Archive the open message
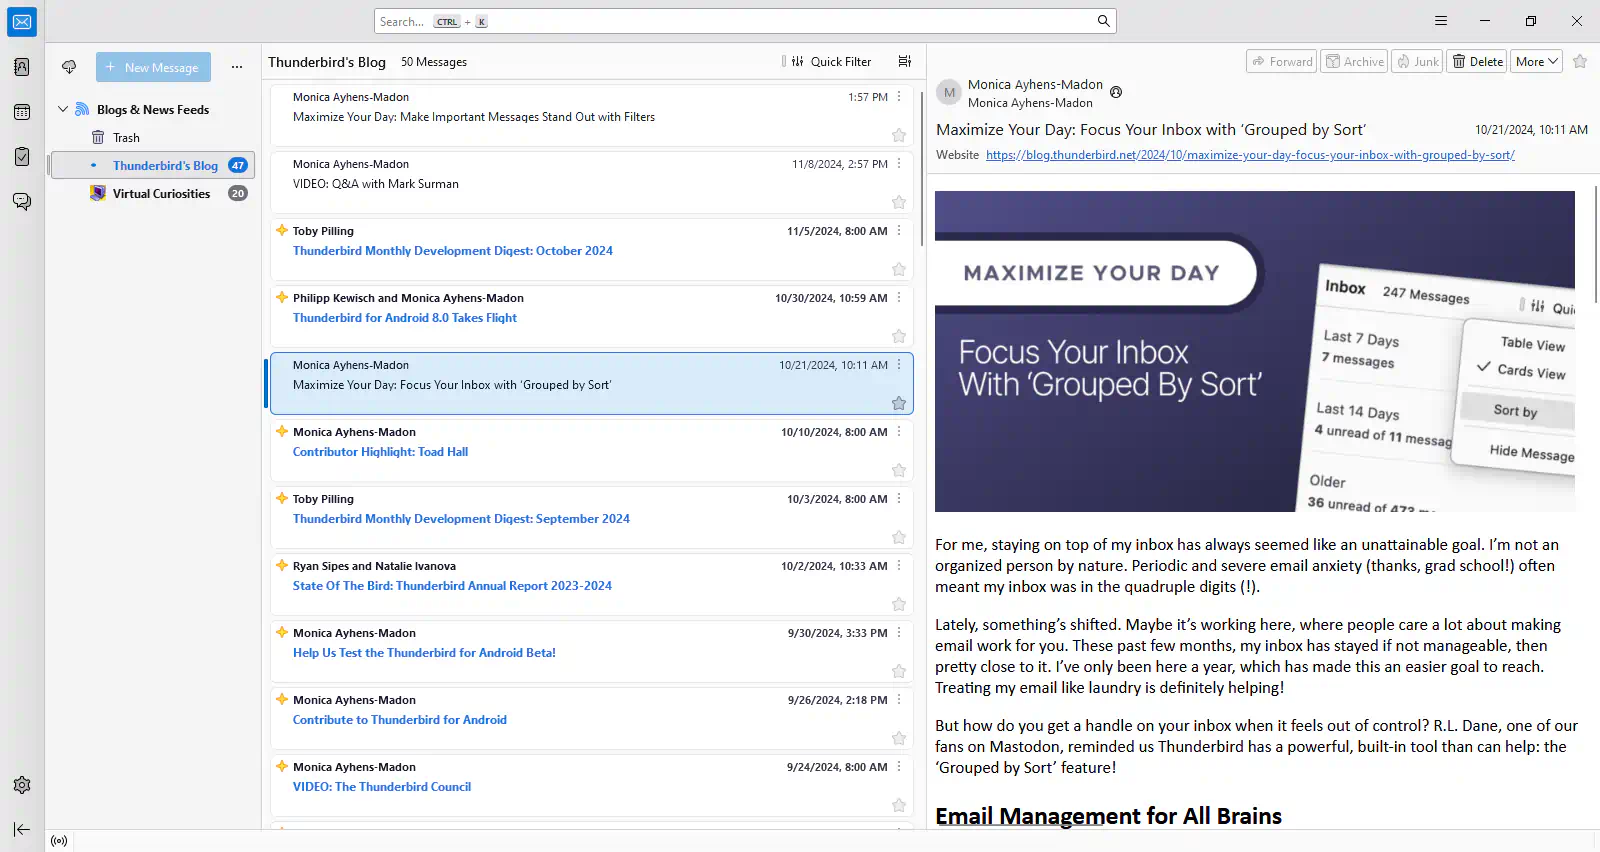 pos(1354,61)
